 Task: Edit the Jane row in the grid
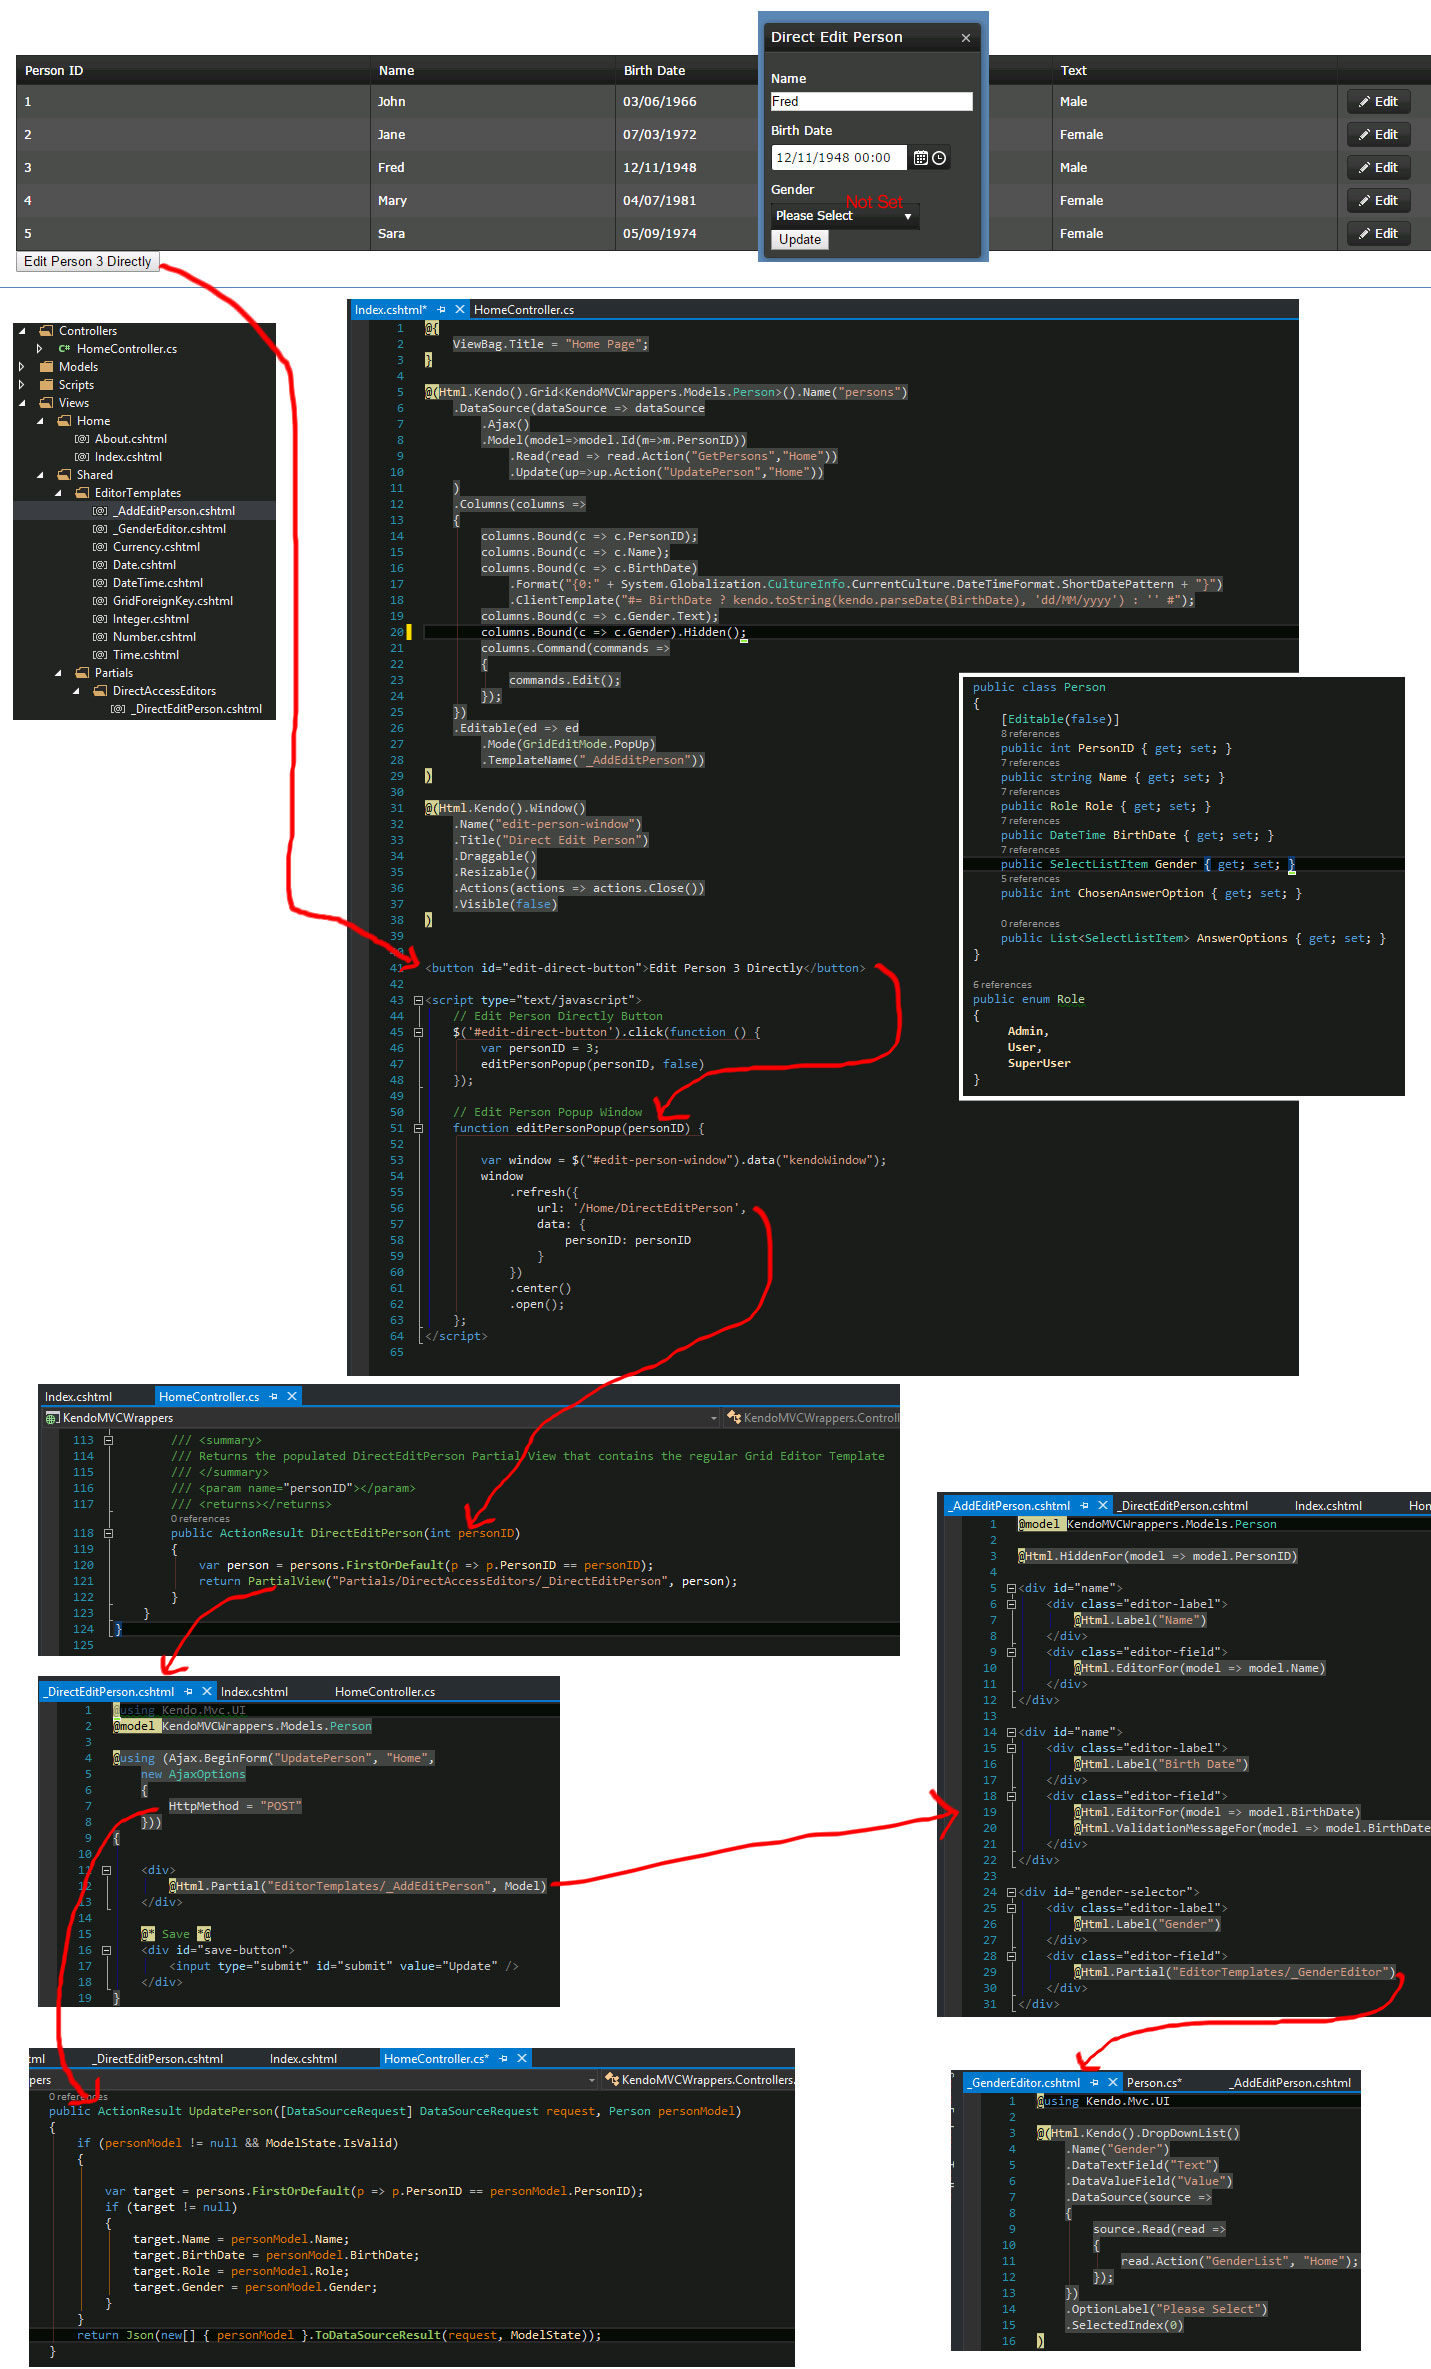1379,135
